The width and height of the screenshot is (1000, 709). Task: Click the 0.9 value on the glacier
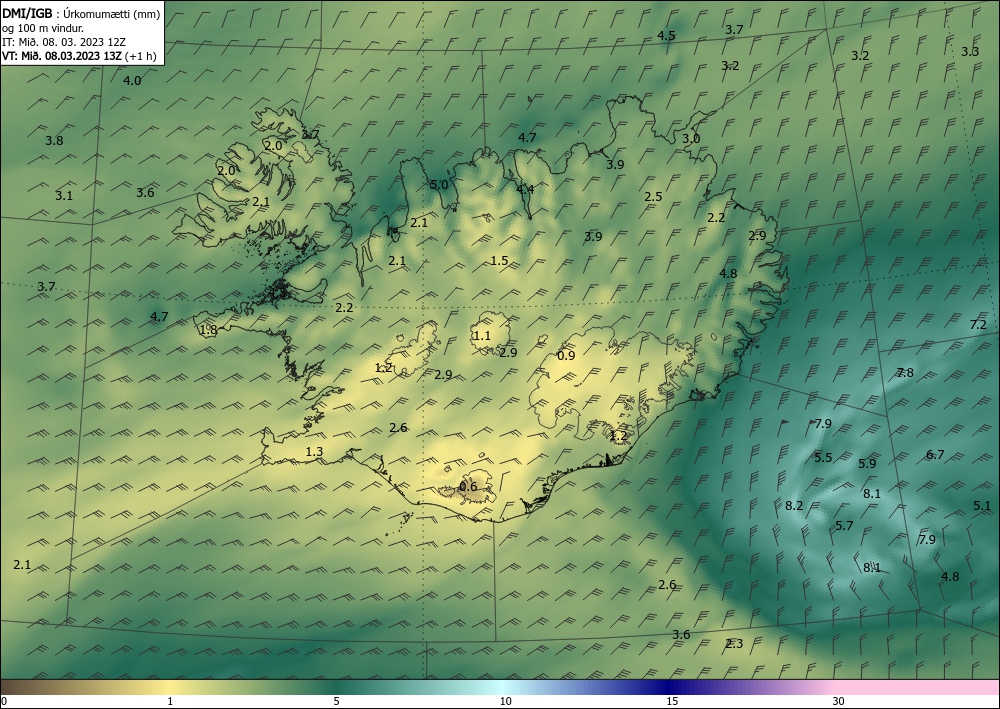pos(566,356)
